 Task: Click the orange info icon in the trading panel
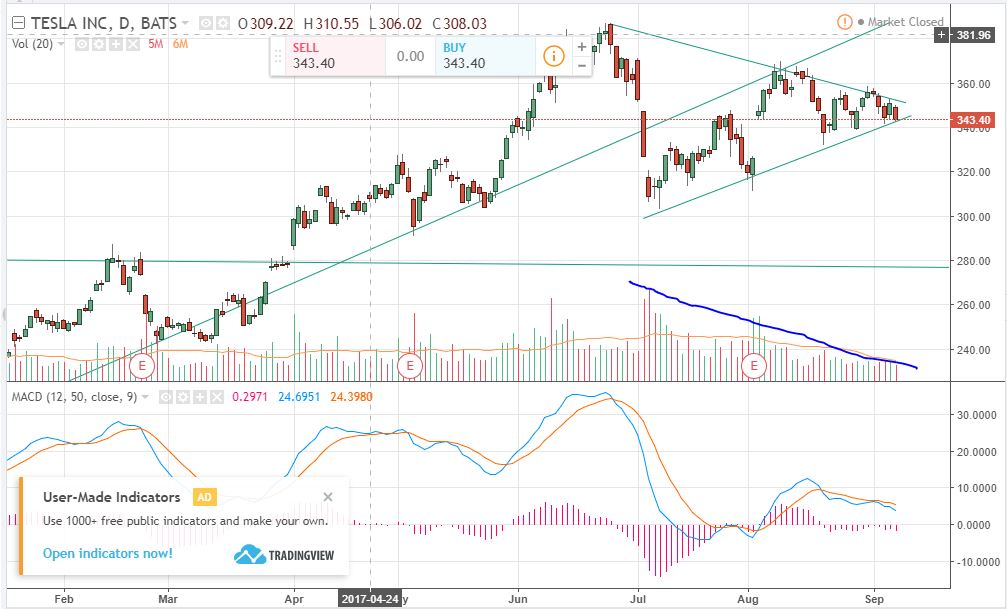(x=554, y=56)
